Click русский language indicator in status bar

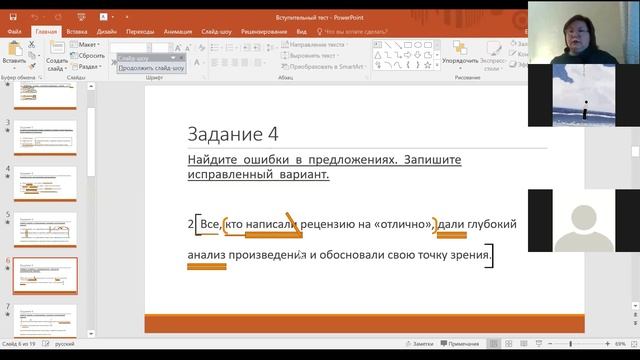pos(64,344)
